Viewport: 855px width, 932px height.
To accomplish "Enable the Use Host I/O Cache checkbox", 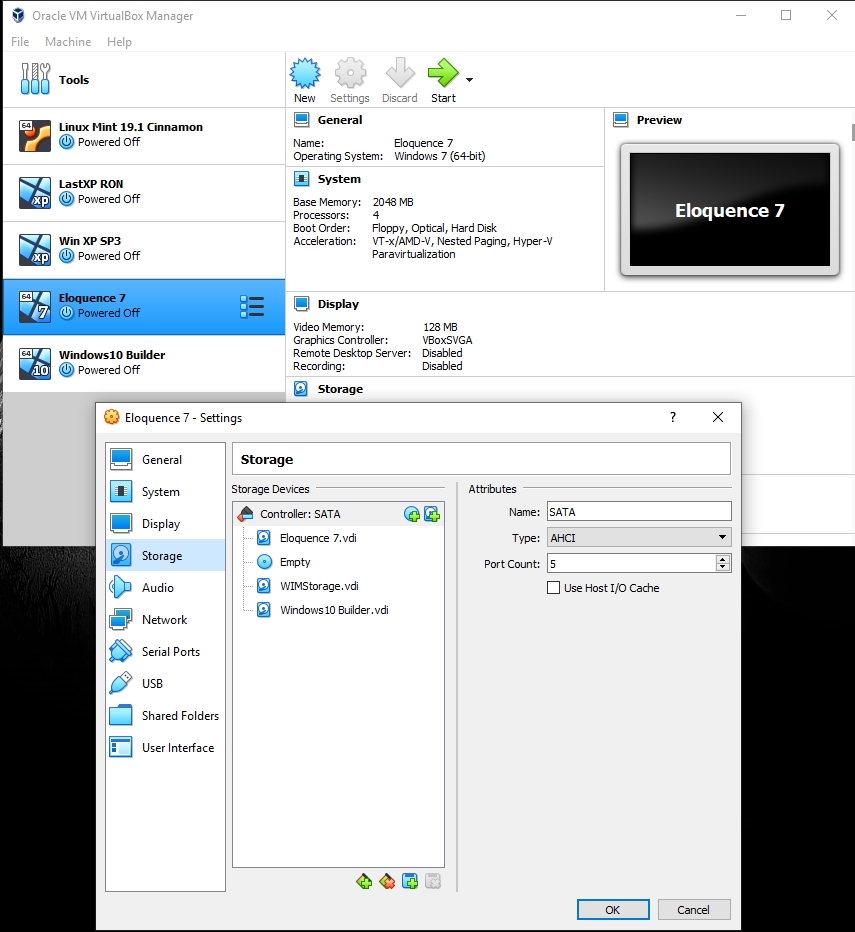I will [554, 588].
